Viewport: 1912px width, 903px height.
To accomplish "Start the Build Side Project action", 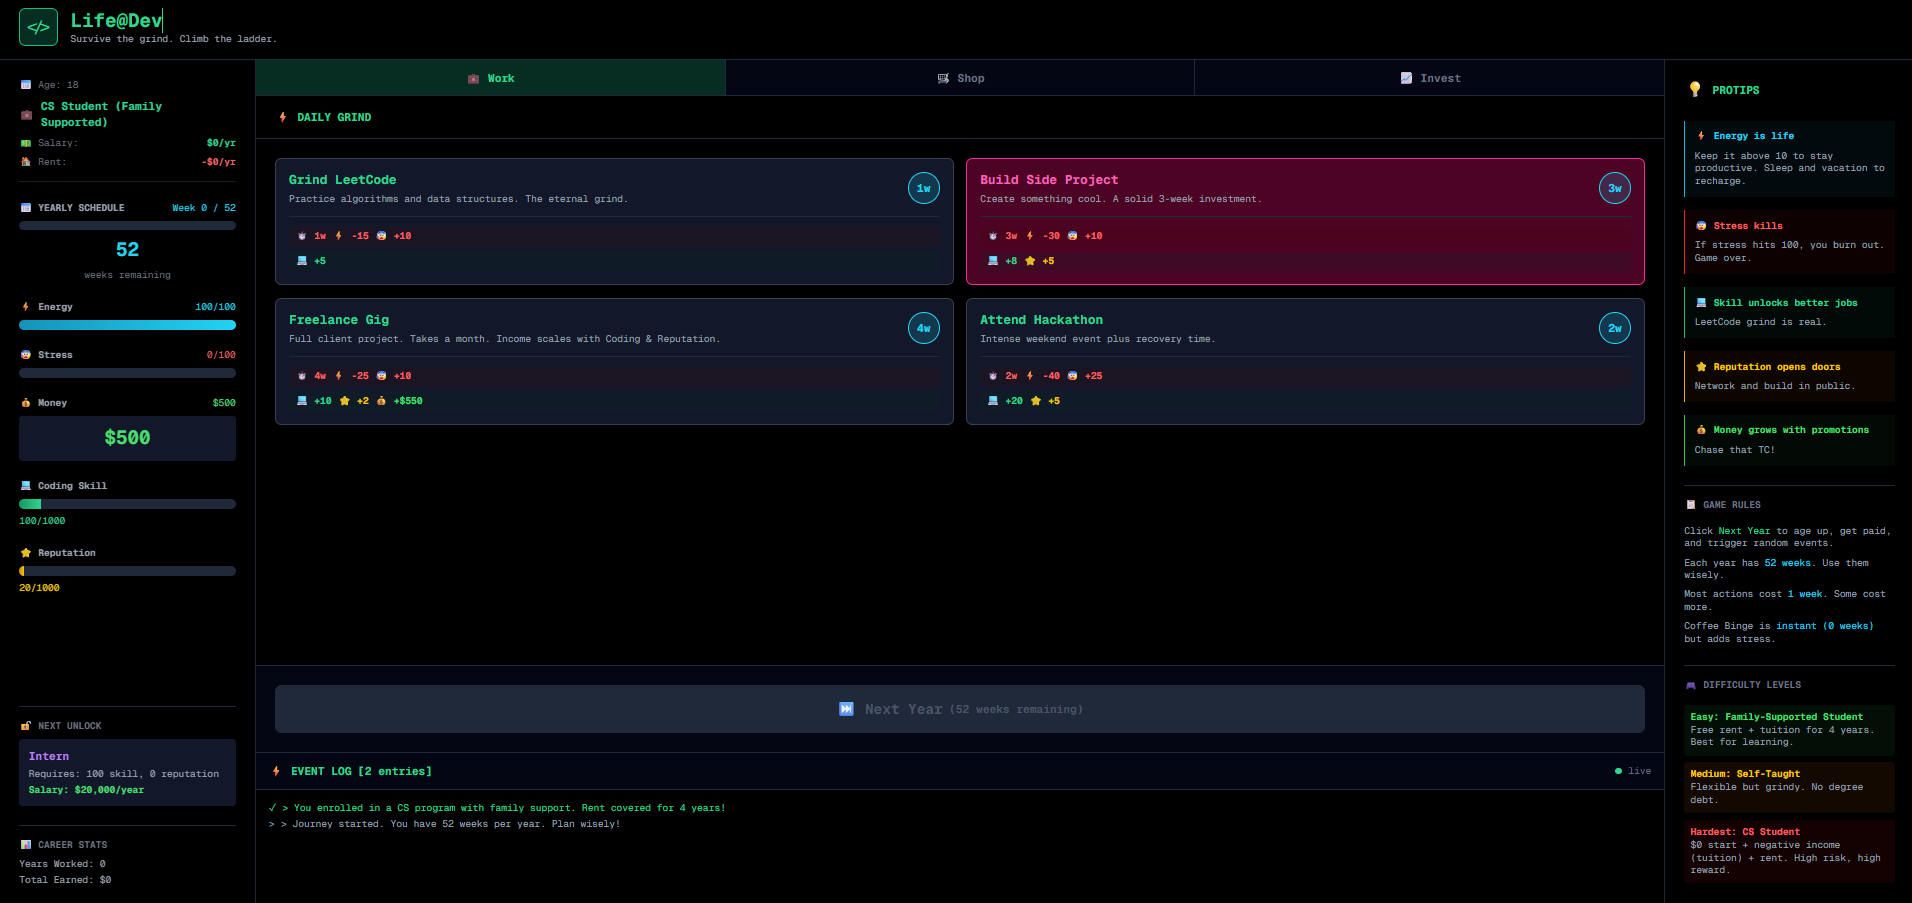I will coord(1305,221).
